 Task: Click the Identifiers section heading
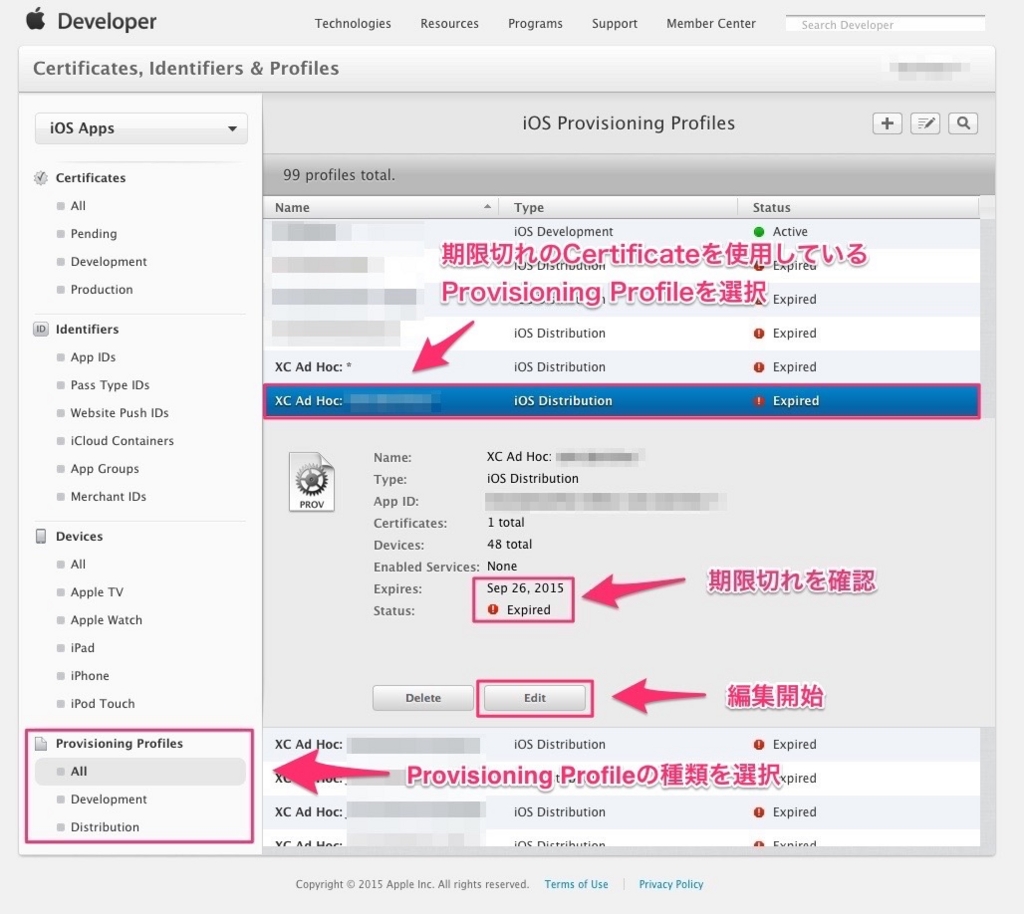pyautogui.click(x=87, y=329)
